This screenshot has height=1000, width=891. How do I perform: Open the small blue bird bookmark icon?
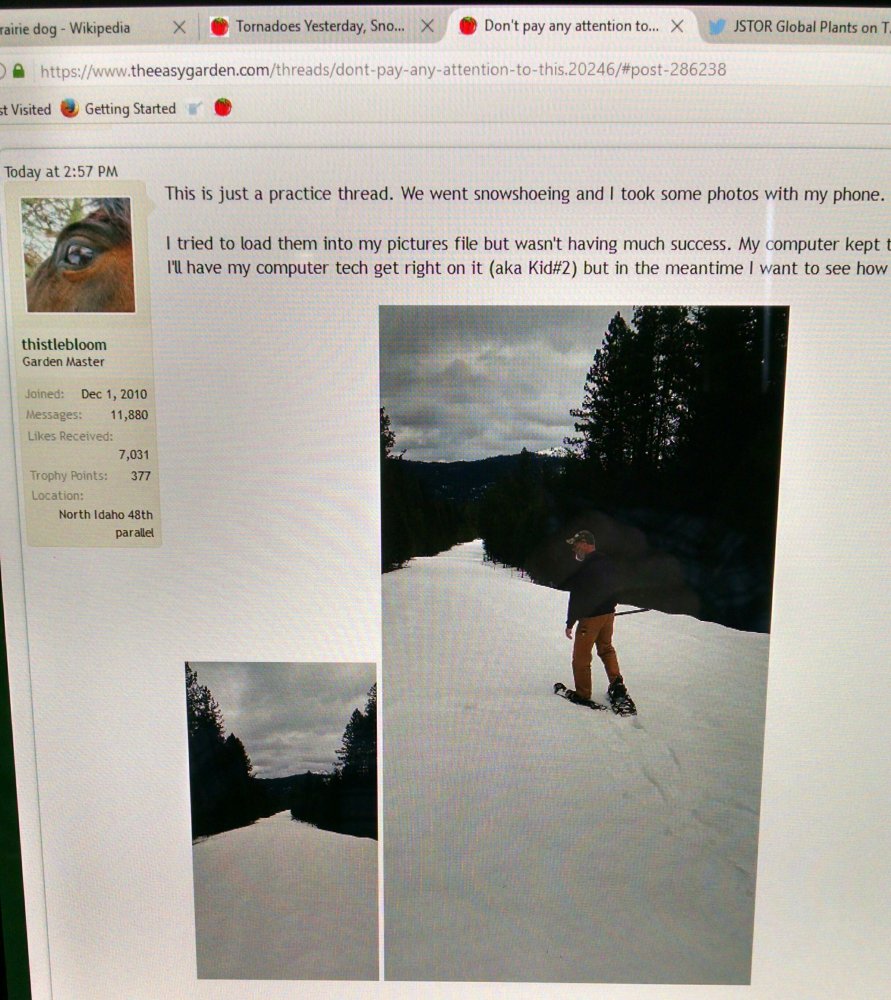click(x=195, y=108)
